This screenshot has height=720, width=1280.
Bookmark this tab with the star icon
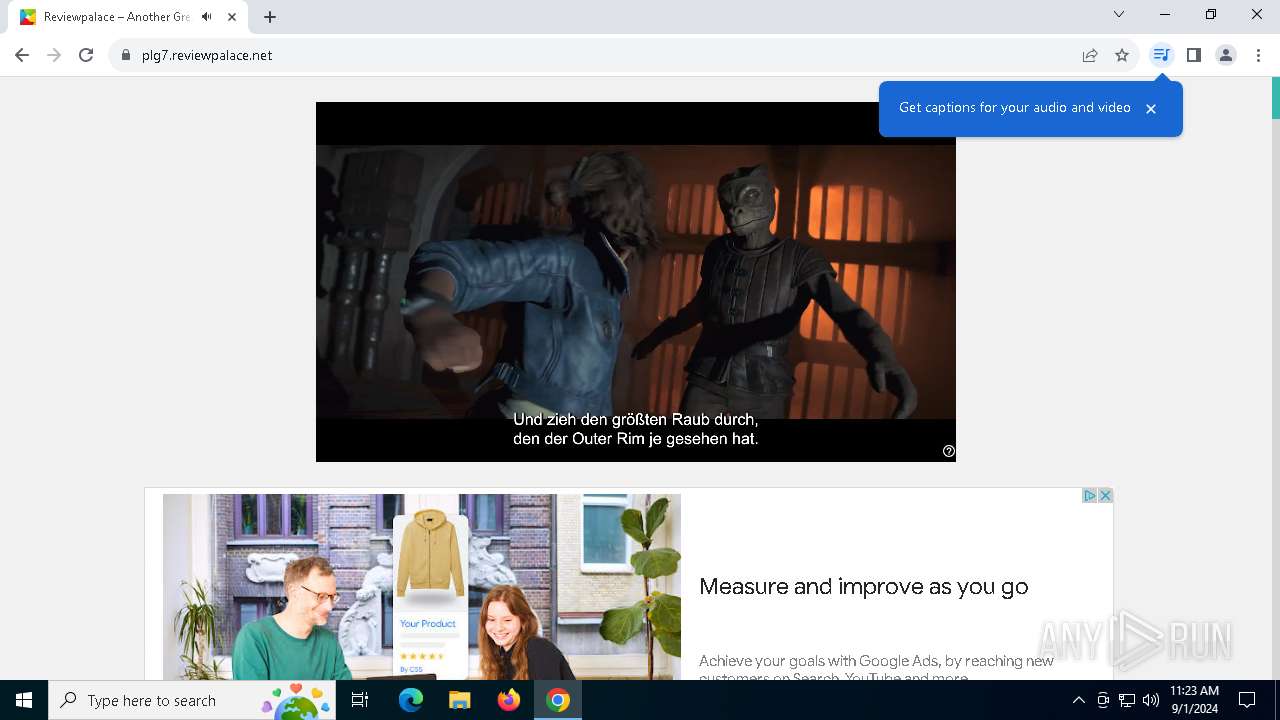coord(1122,55)
